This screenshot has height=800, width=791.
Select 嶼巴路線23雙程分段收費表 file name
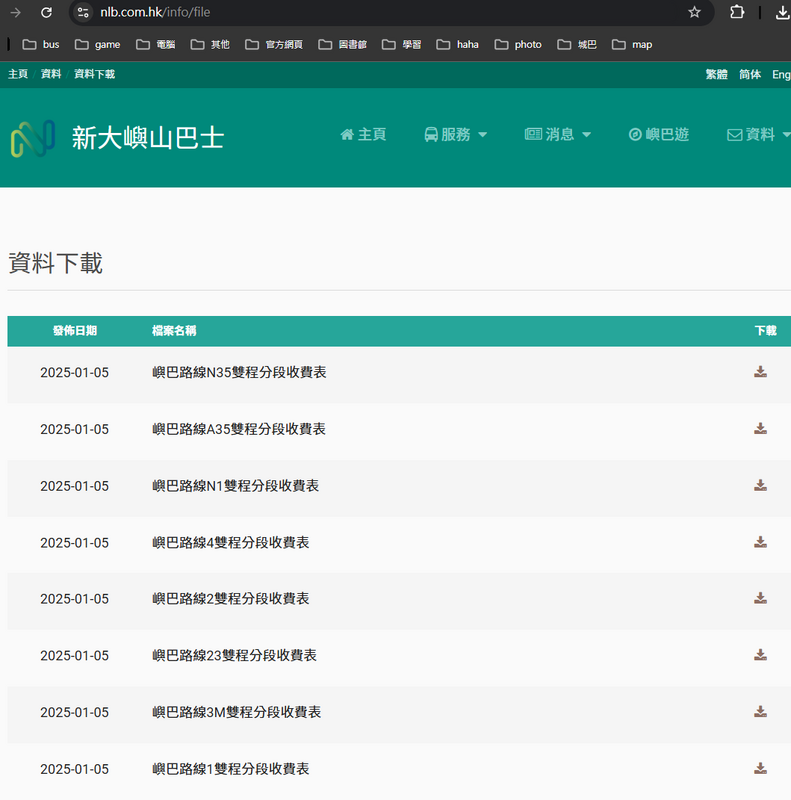click(234, 655)
